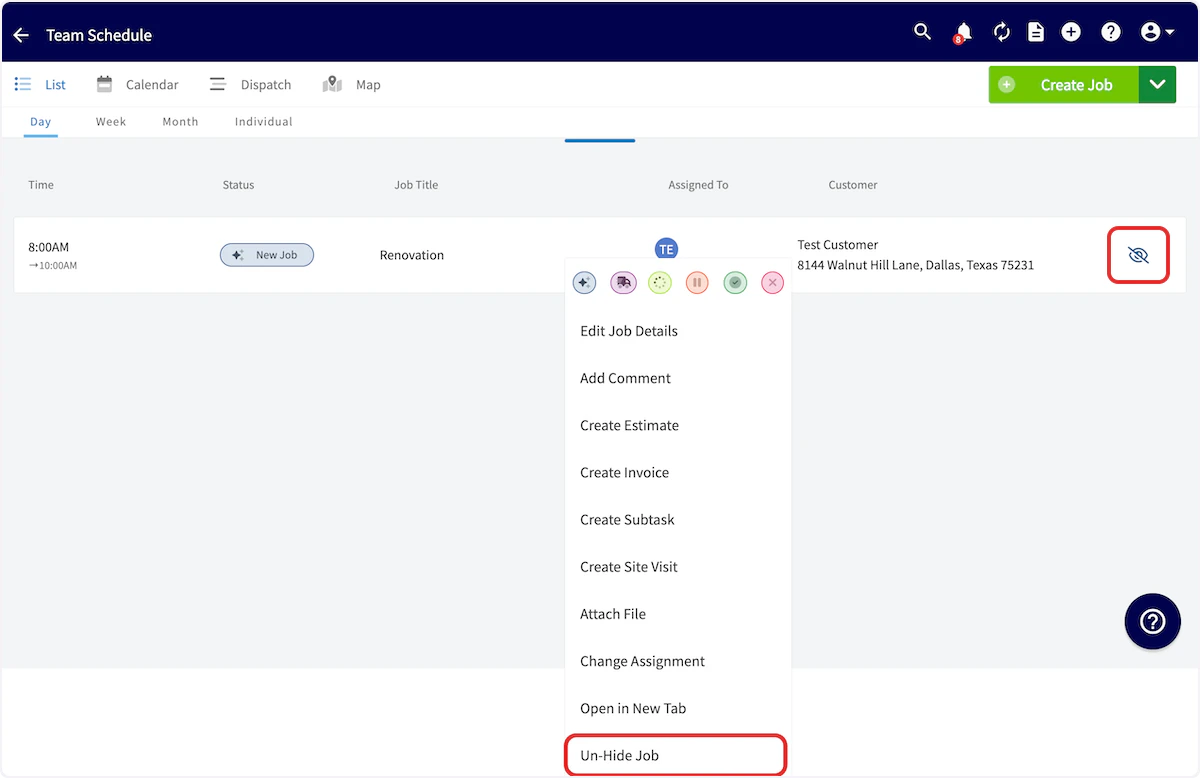Choose Edit Job Details from menu
1200x778 pixels.
pos(678,331)
